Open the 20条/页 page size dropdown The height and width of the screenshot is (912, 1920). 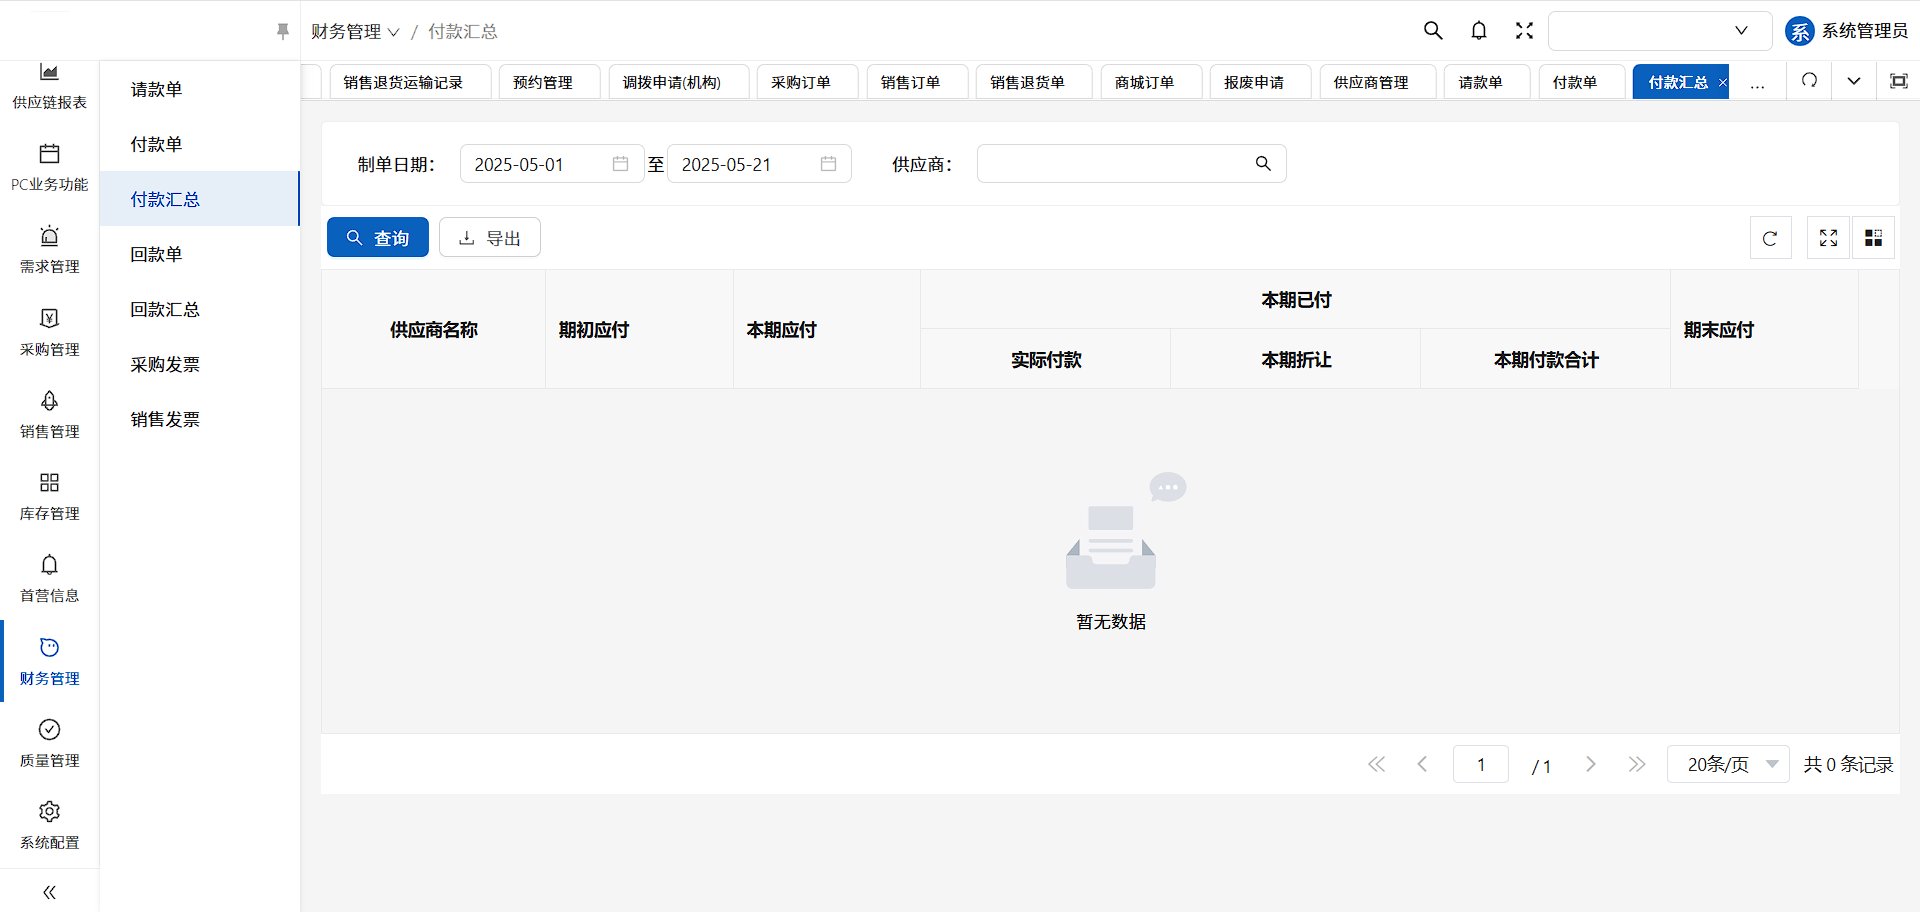pos(1728,764)
